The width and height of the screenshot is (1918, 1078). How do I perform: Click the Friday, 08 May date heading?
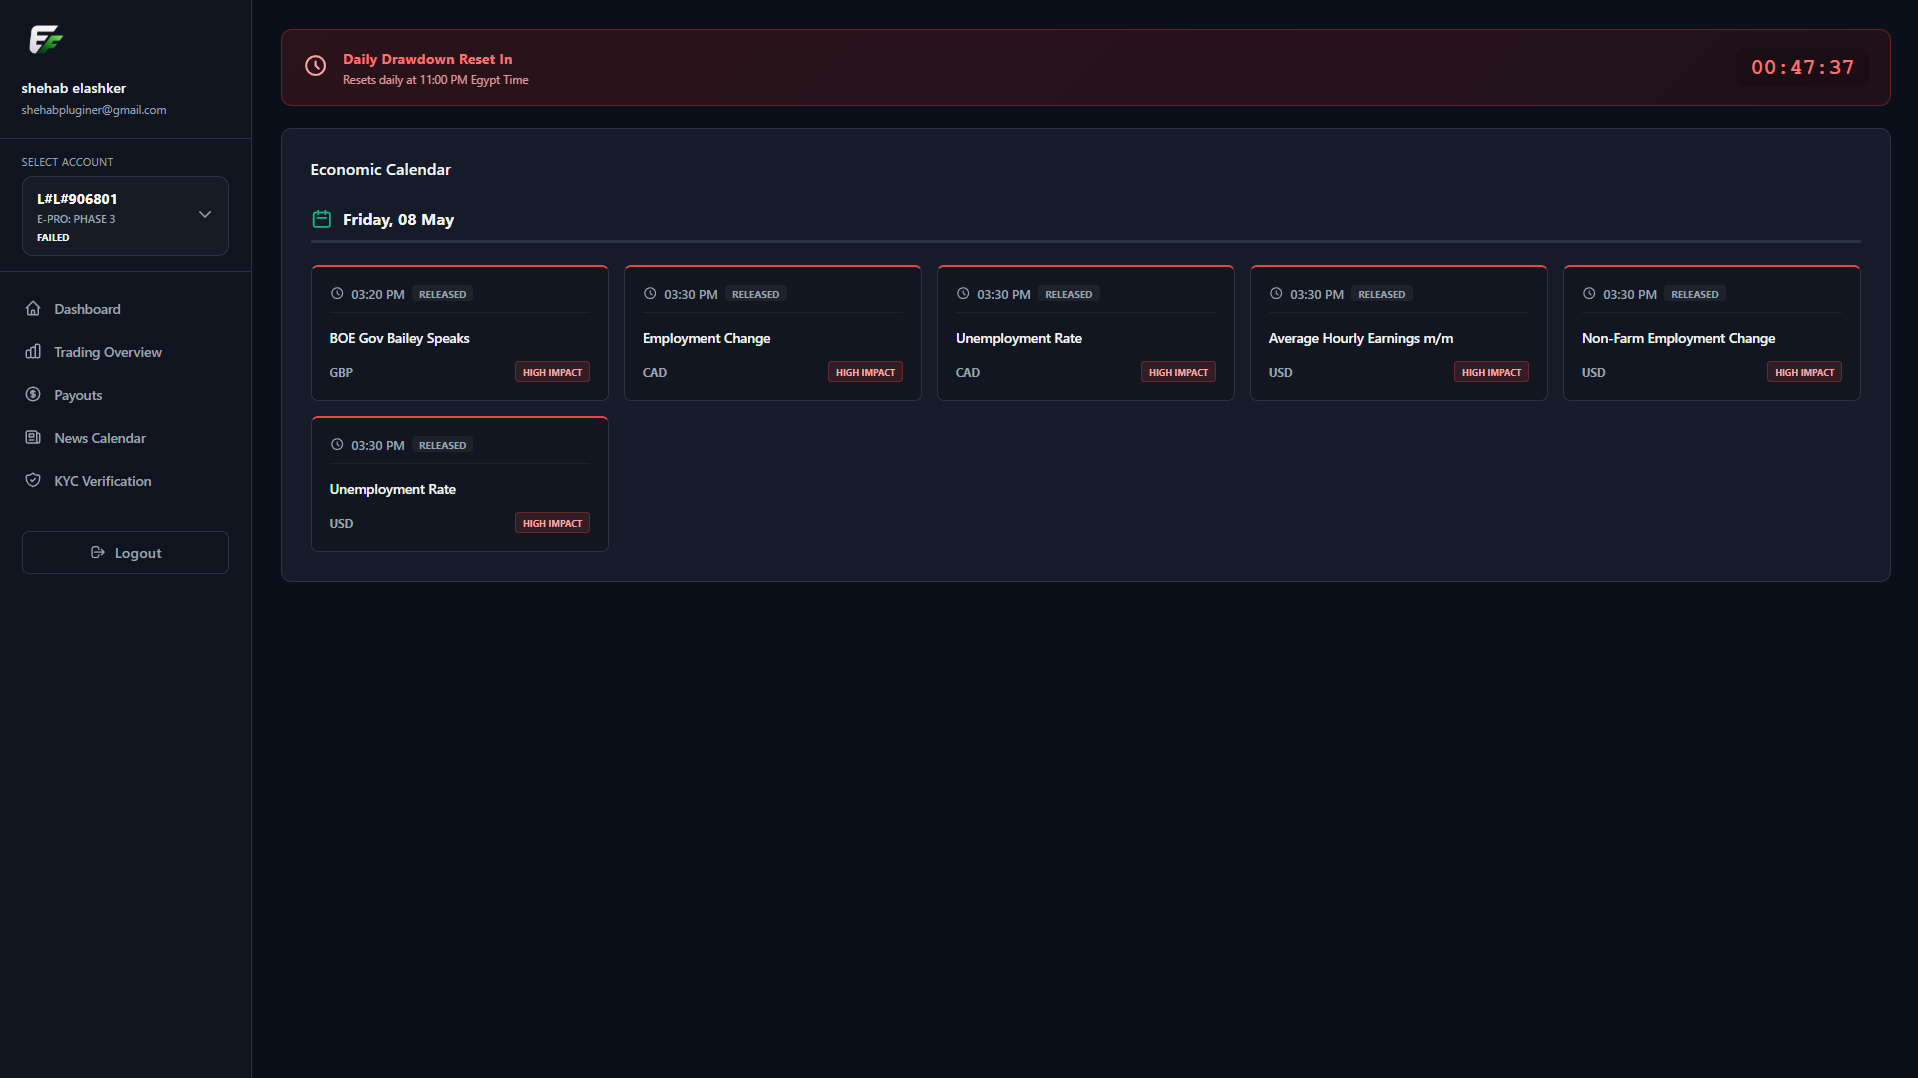click(x=398, y=220)
